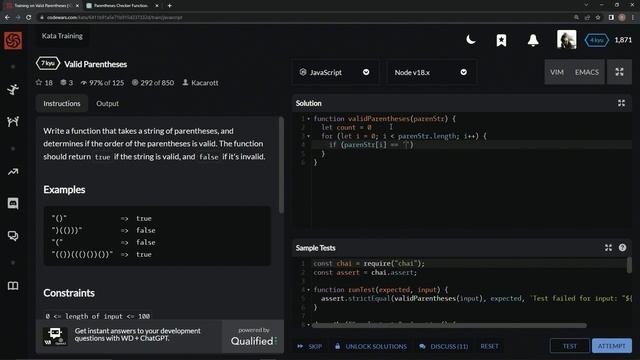Submit solution with ATTEMPT button
Screen dimensions: 640x360
(x=611, y=346)
